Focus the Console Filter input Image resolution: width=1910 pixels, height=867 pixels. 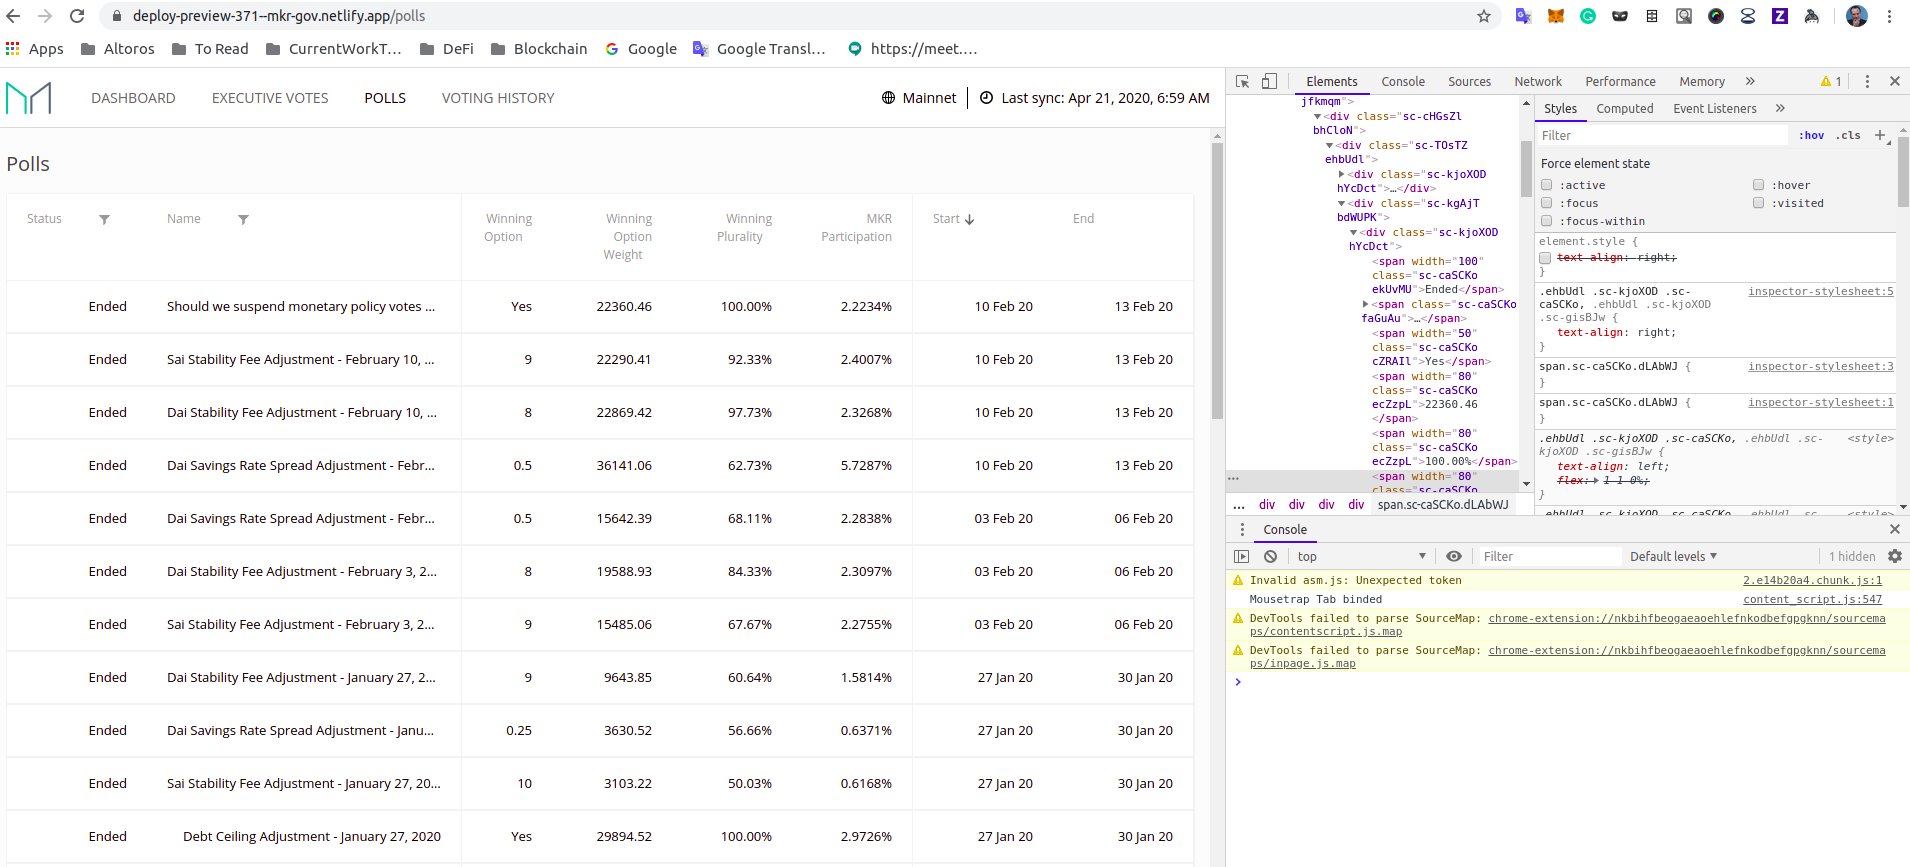[1549, 557]
